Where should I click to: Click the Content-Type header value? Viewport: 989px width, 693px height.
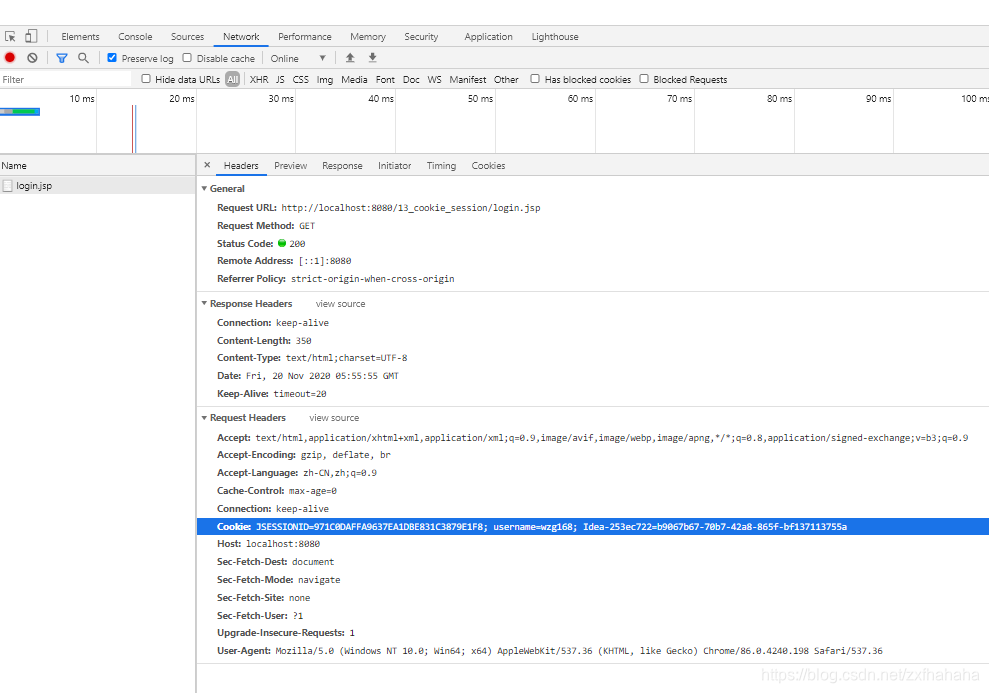point(346,358)
